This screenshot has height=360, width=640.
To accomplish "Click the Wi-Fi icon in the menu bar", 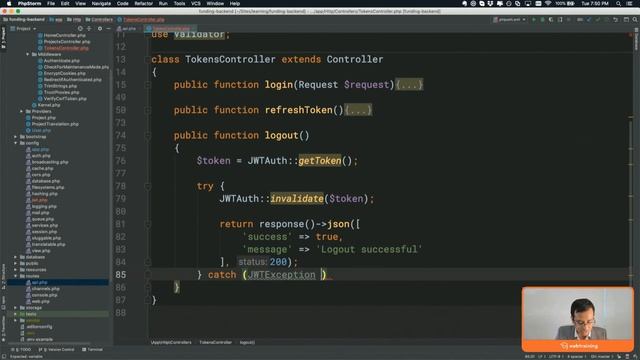I will click(548, 3).
